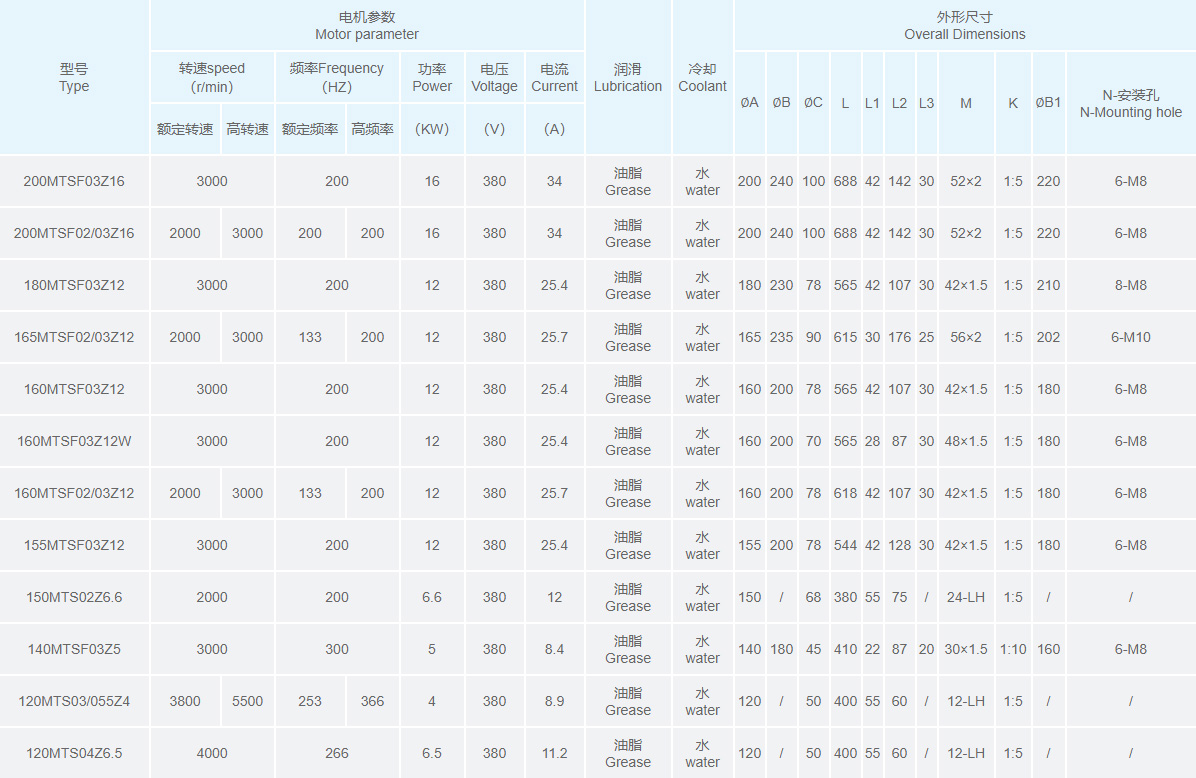Click the Overall Dimensions header cell
1196x778 pixels.
[964, 26]
